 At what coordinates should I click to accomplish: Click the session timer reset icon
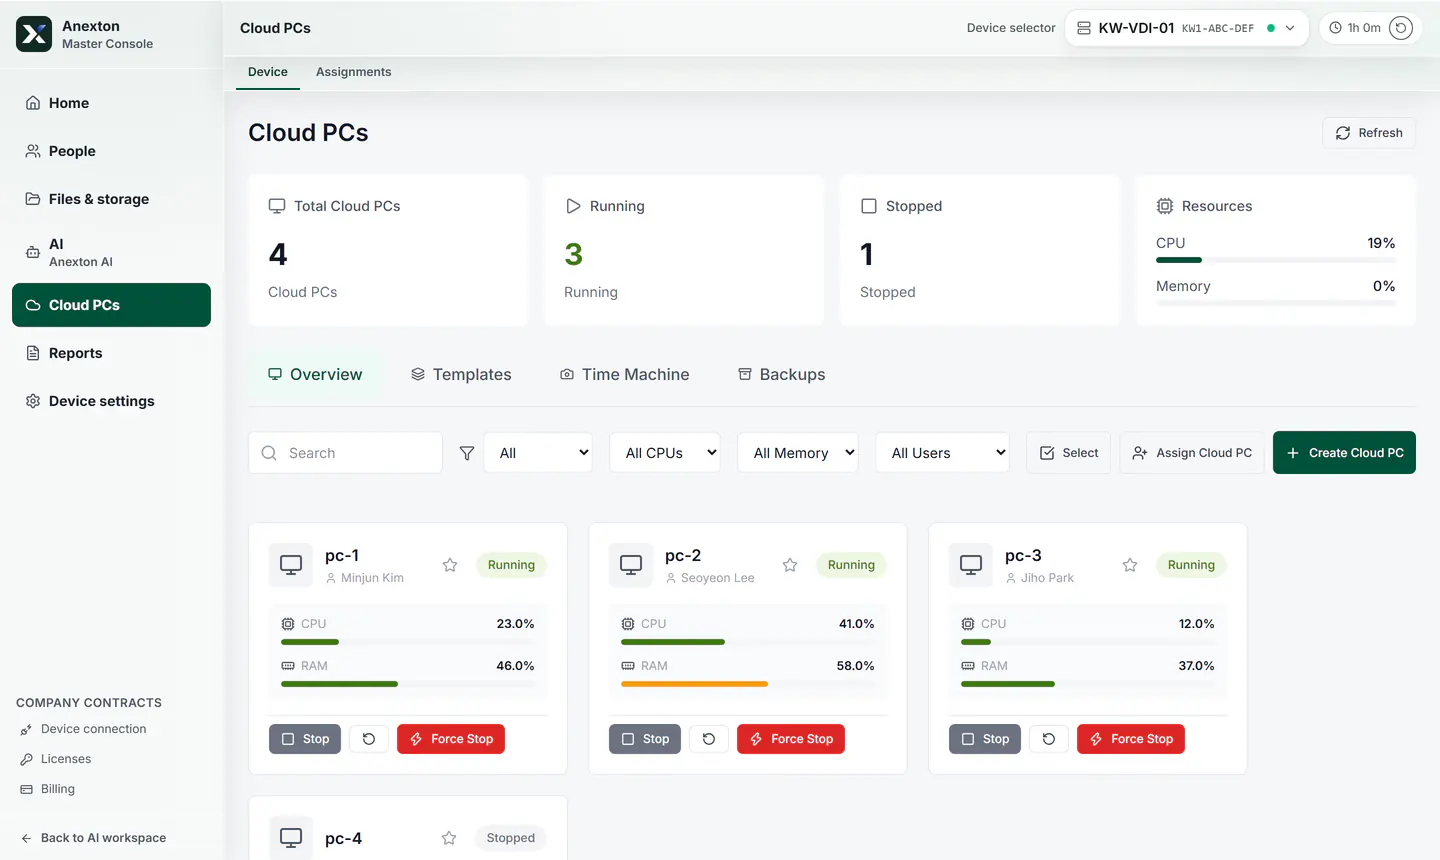click(1401, 28)
